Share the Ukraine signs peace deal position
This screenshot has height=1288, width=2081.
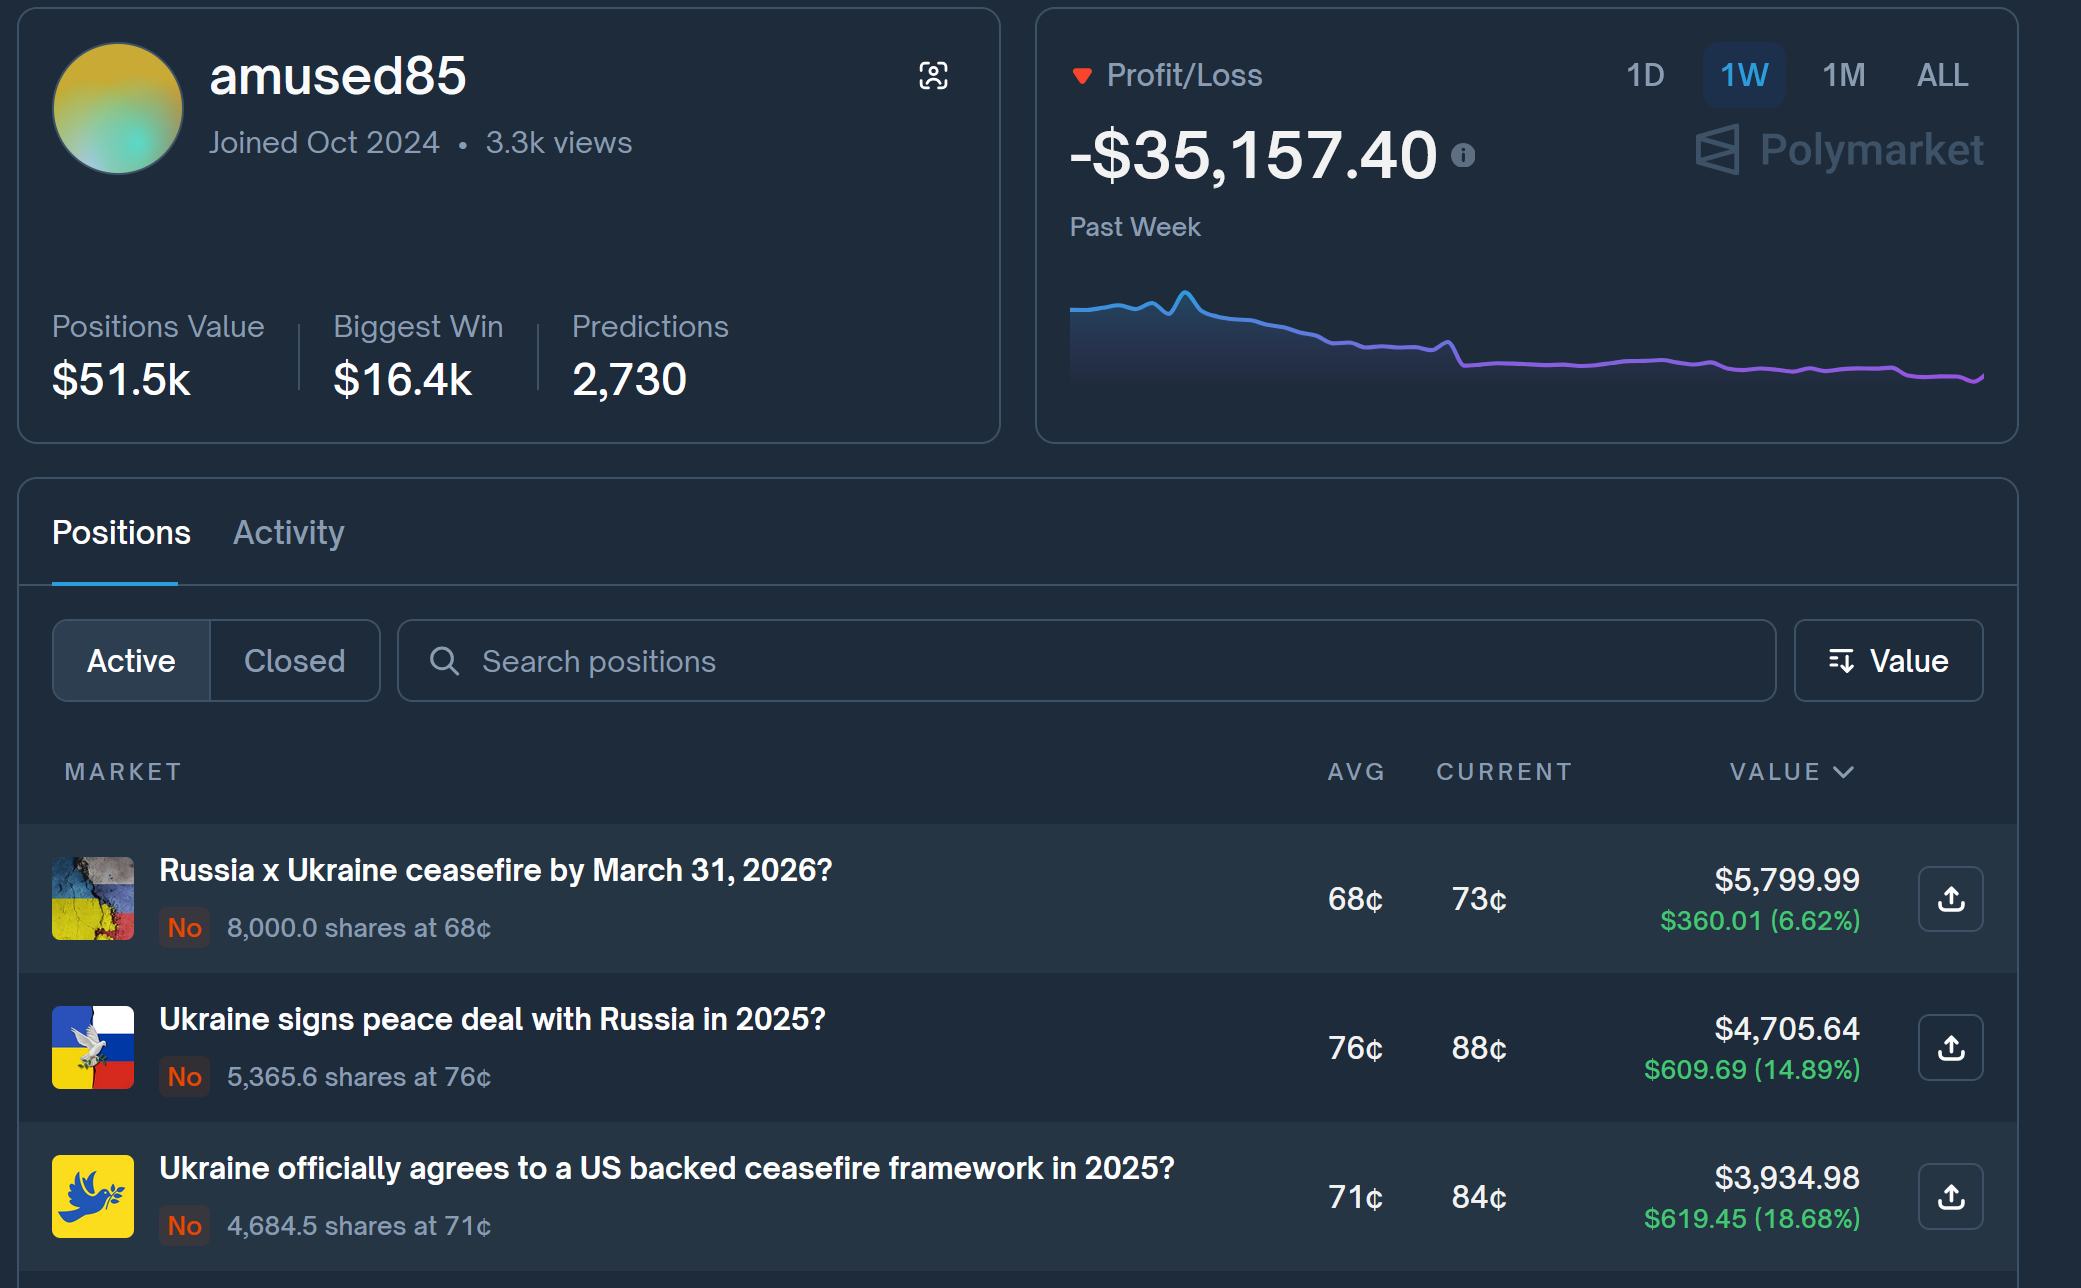click(x=1950, y=1048)
